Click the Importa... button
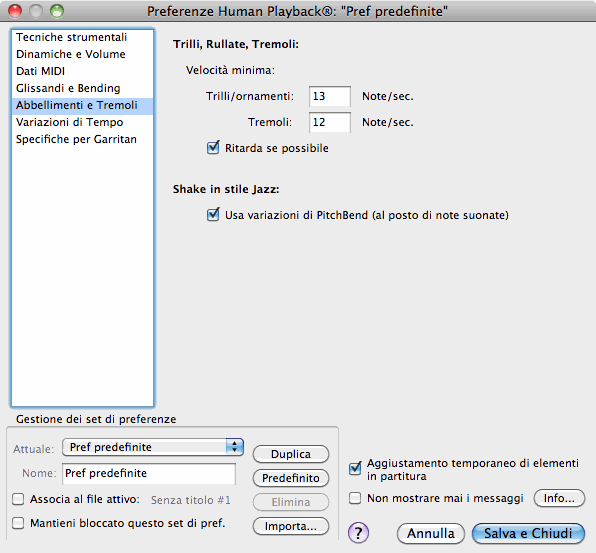 click(291, 526)
